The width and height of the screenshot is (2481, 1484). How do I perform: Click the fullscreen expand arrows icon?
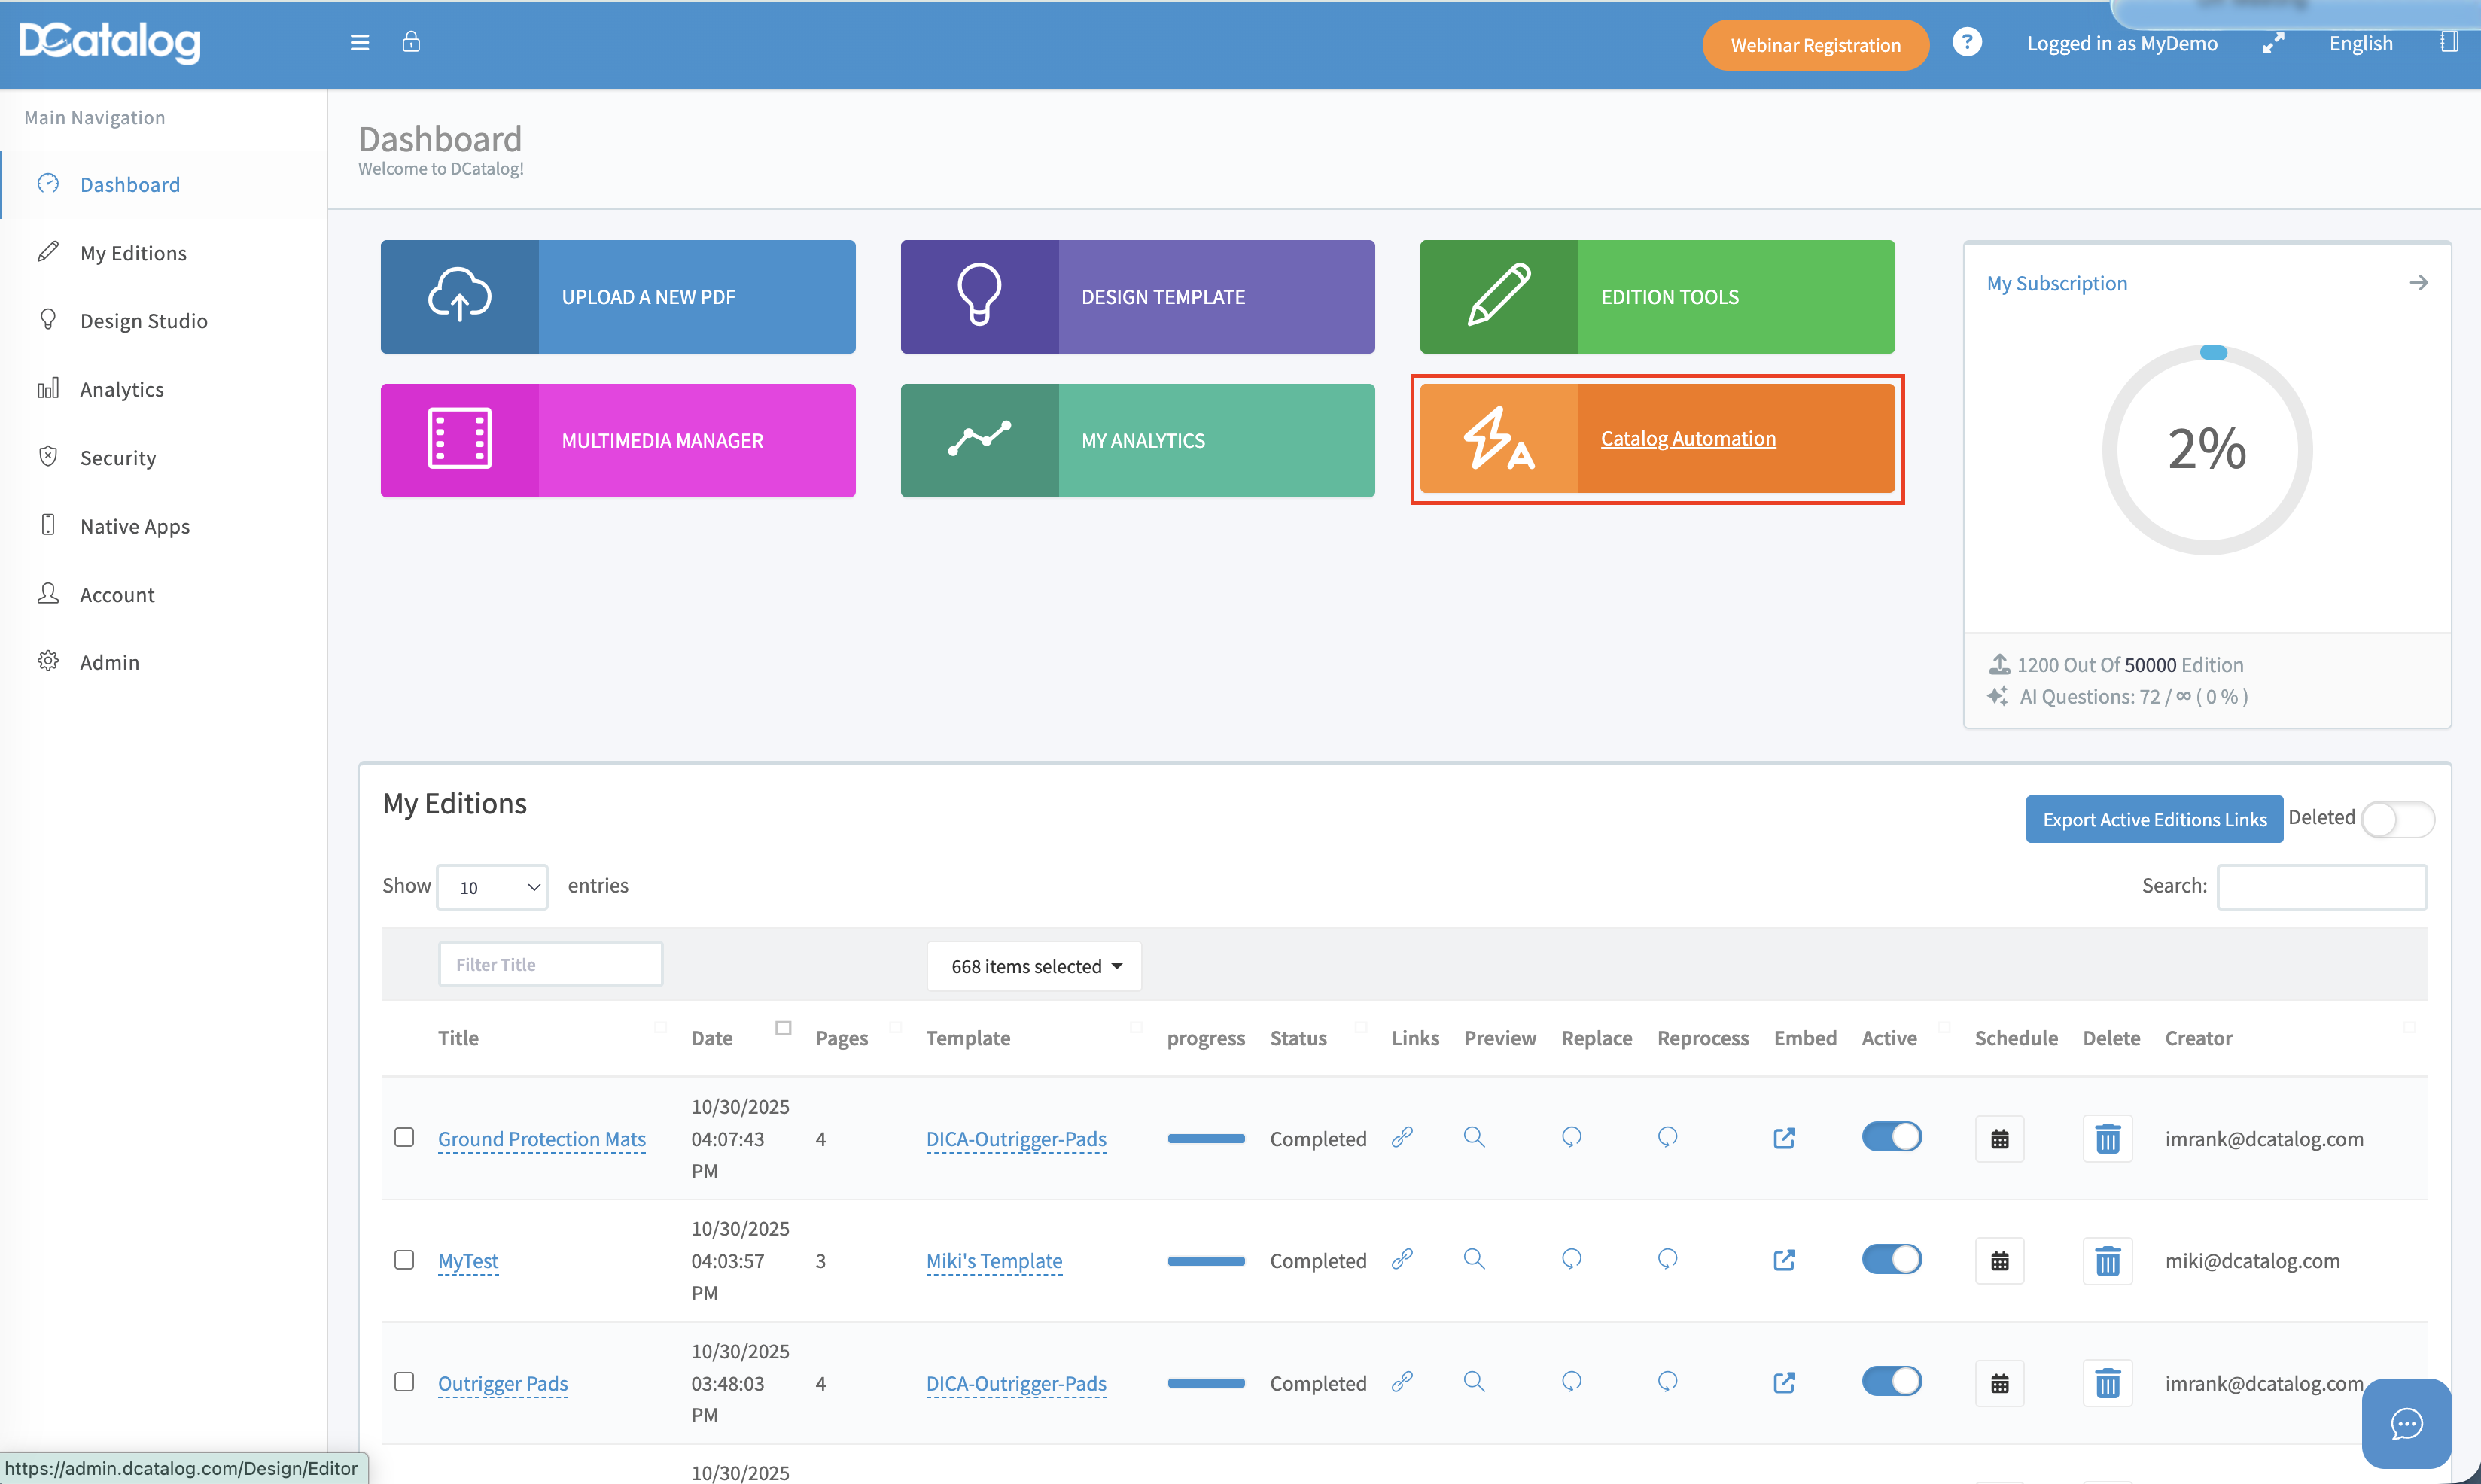(x=2273, y=43)
